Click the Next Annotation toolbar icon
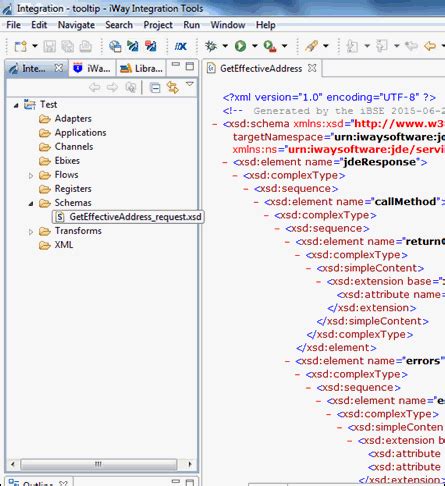 pyautogui.click(x=352, y=46)
